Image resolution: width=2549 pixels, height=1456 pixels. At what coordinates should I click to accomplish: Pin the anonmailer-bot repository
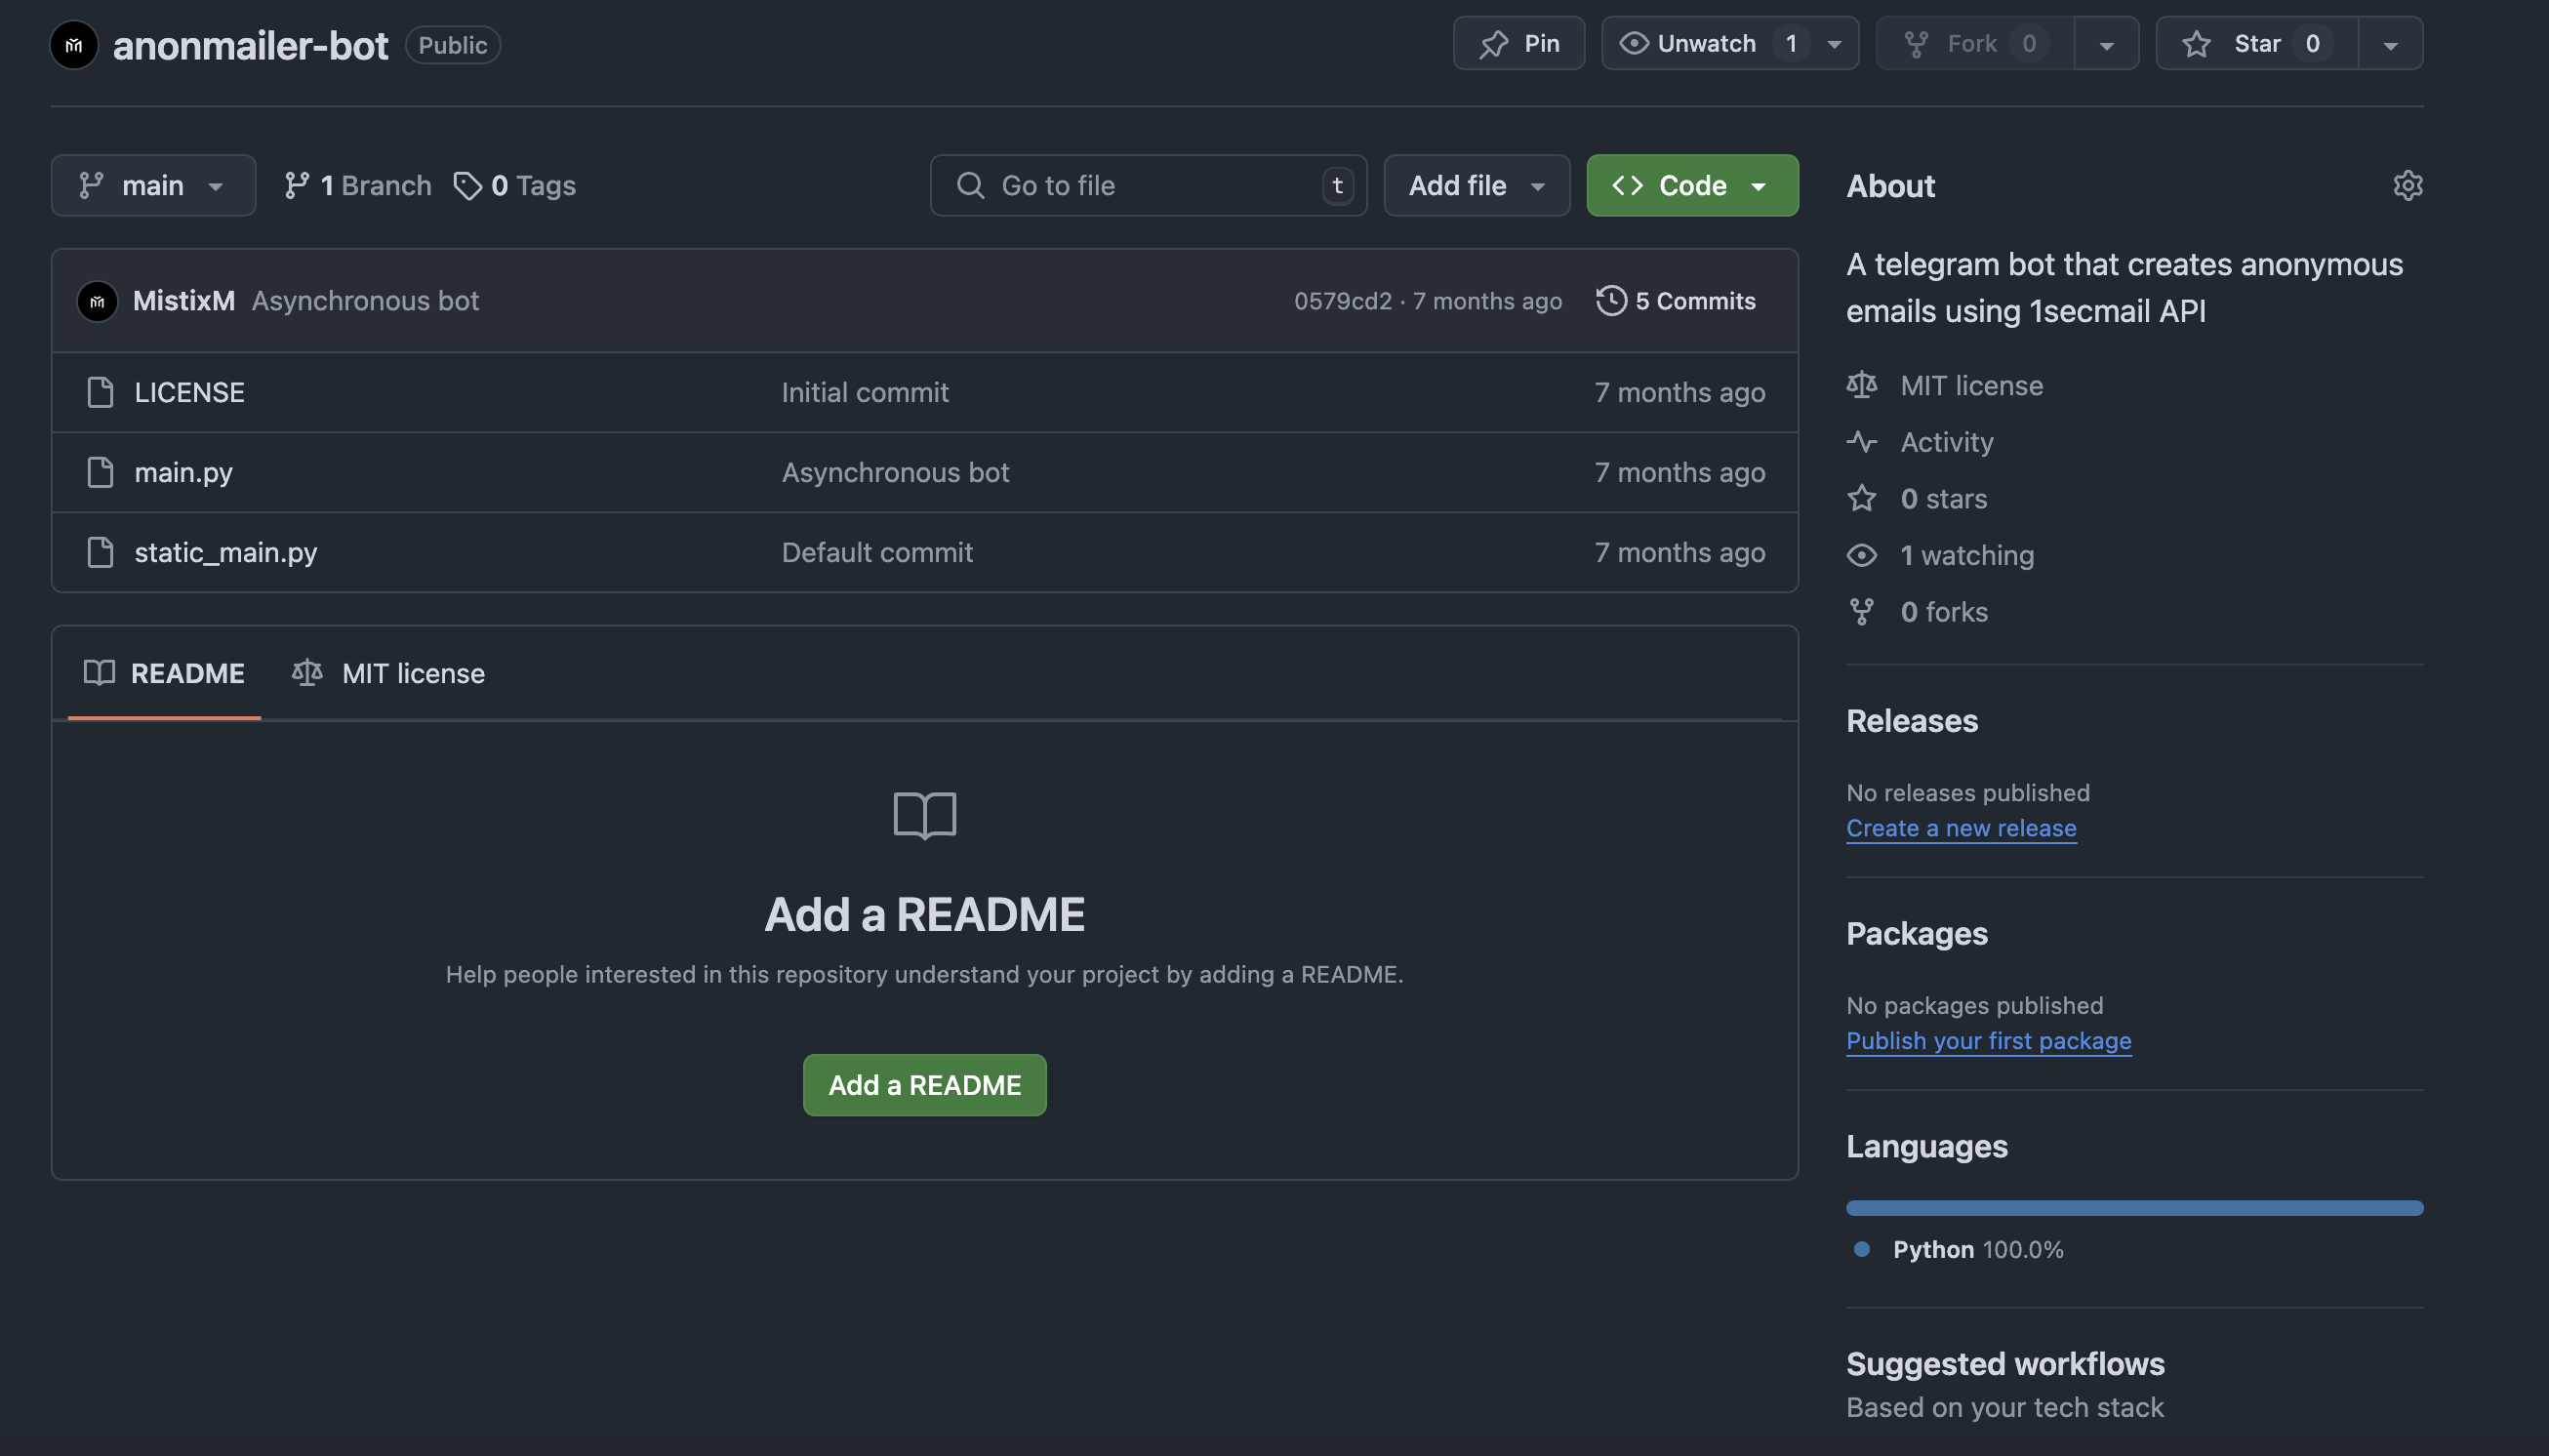coord(1519,43)
